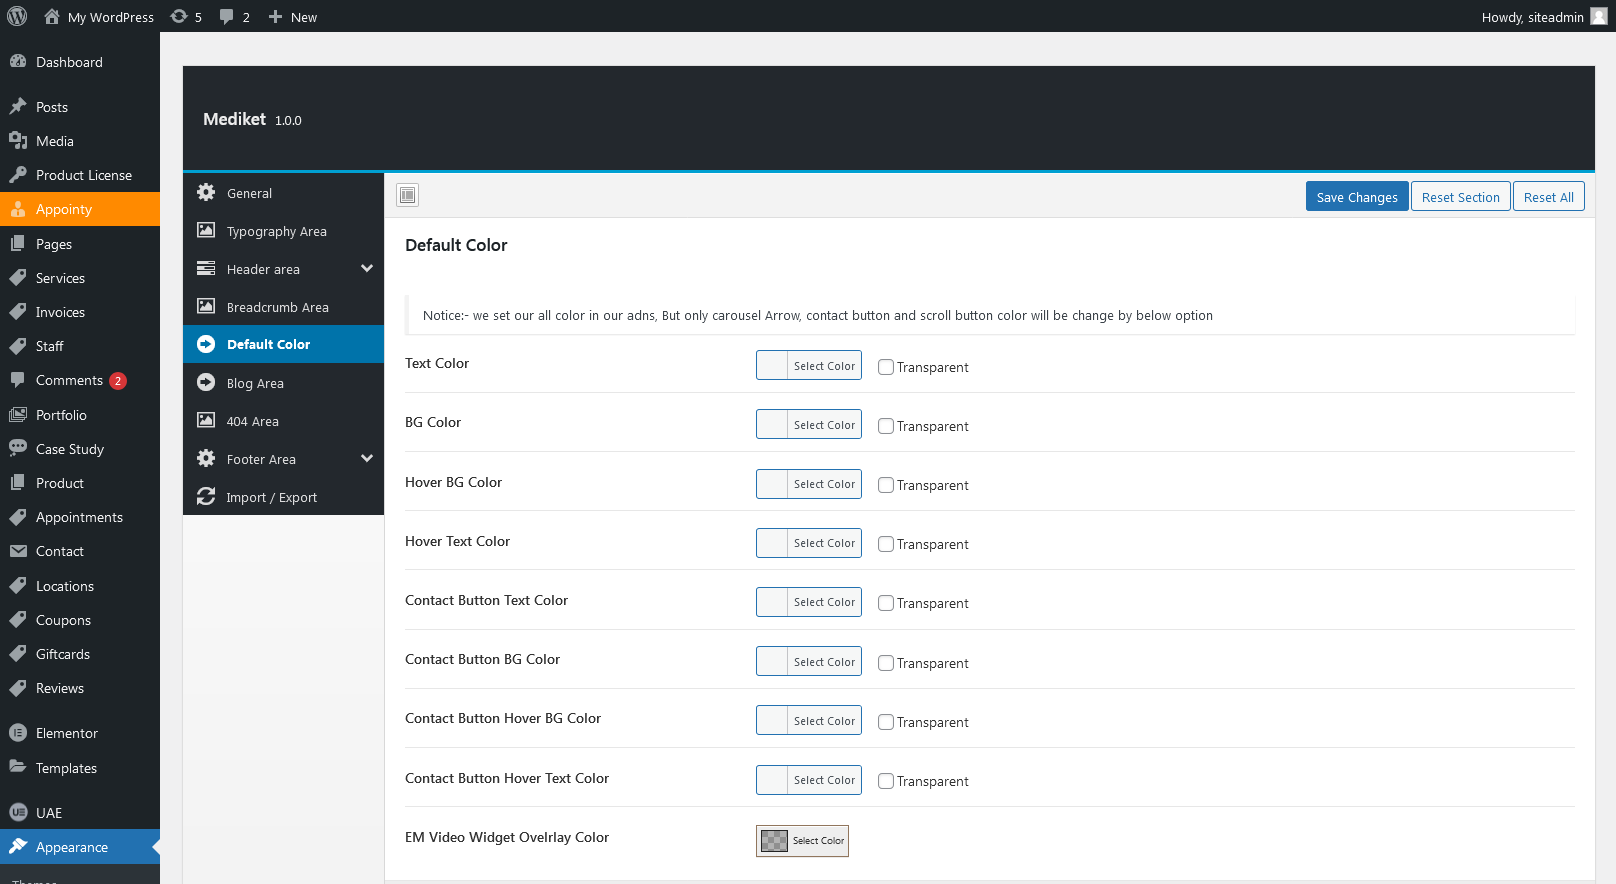Click the expand-all sections icon
1616x884 pixels.
pyautogui.click(x=407, y=195)
